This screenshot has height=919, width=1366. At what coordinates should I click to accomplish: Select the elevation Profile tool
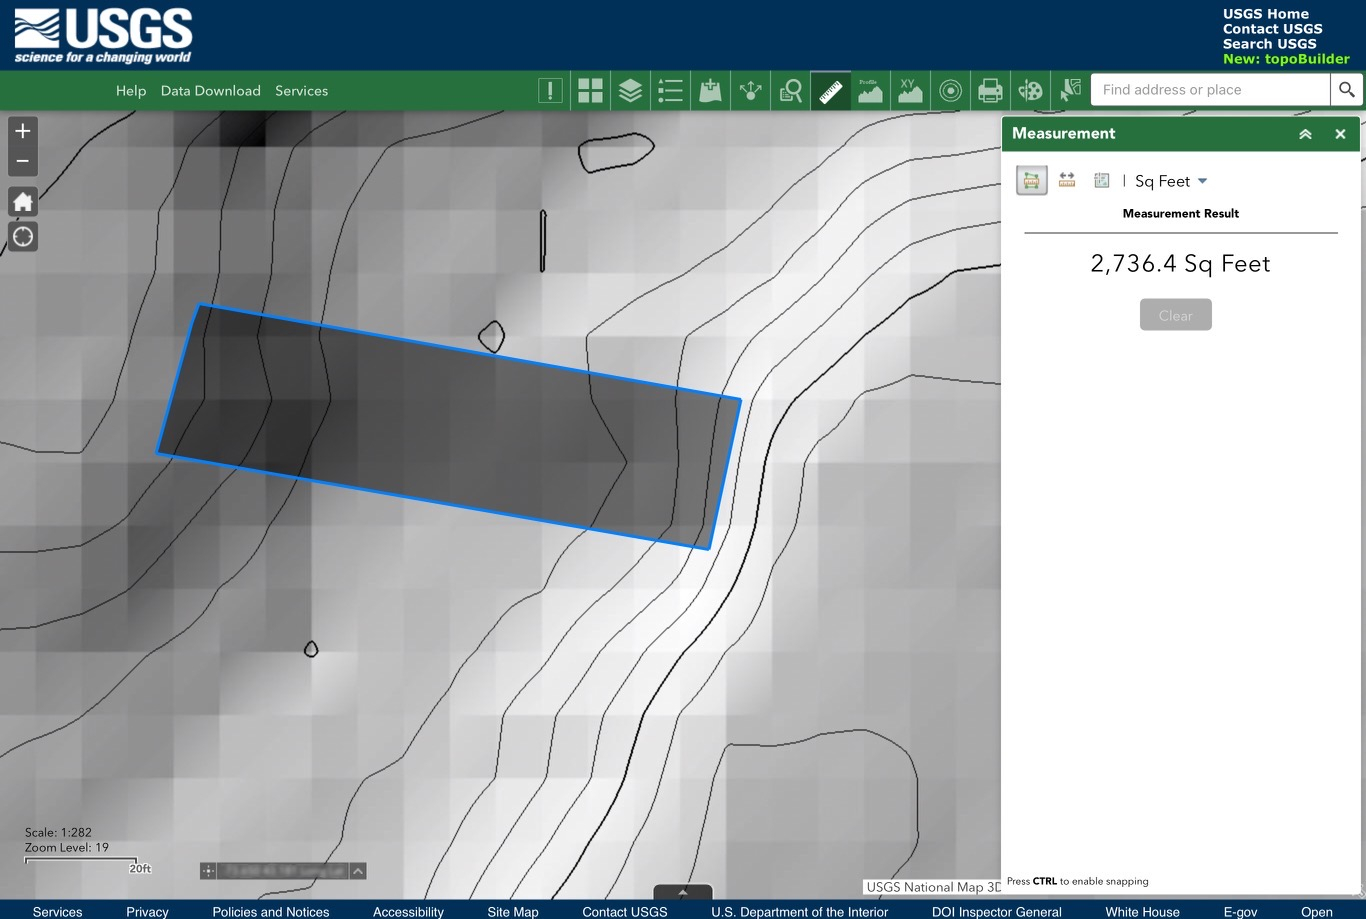[870, 91]
